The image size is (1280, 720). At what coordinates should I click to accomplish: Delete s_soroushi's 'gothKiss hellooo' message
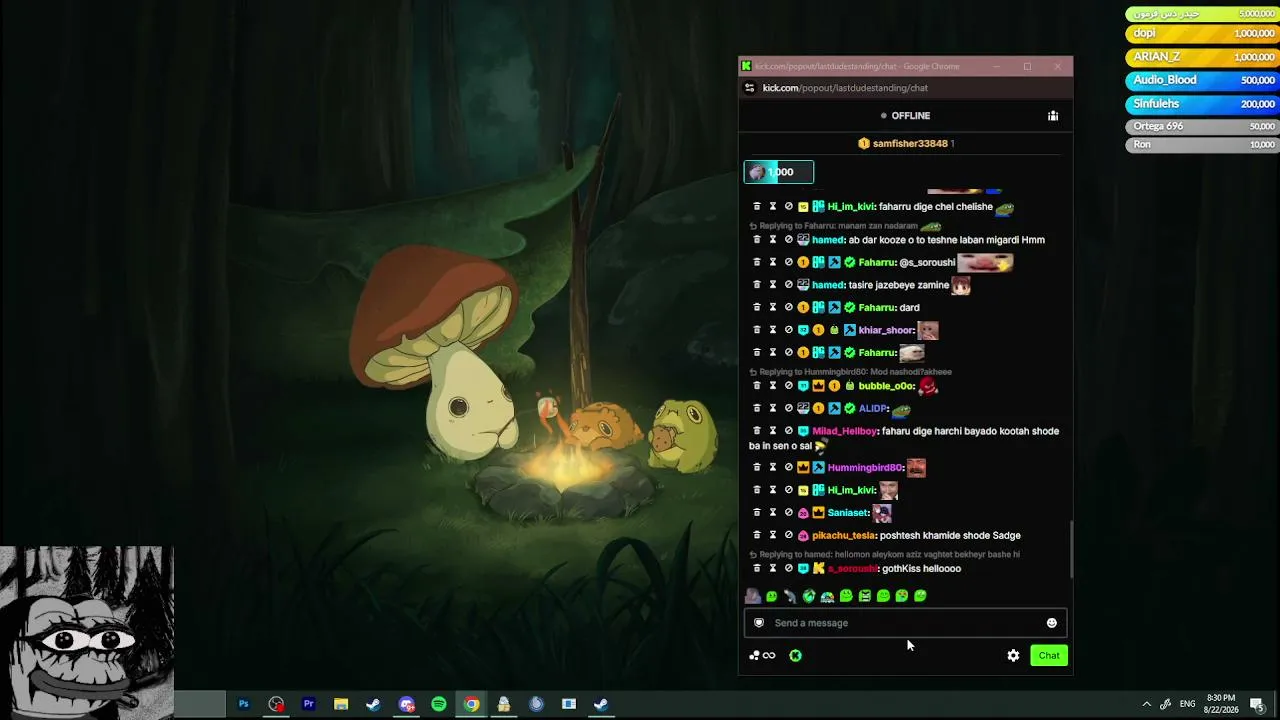(757, 569)
